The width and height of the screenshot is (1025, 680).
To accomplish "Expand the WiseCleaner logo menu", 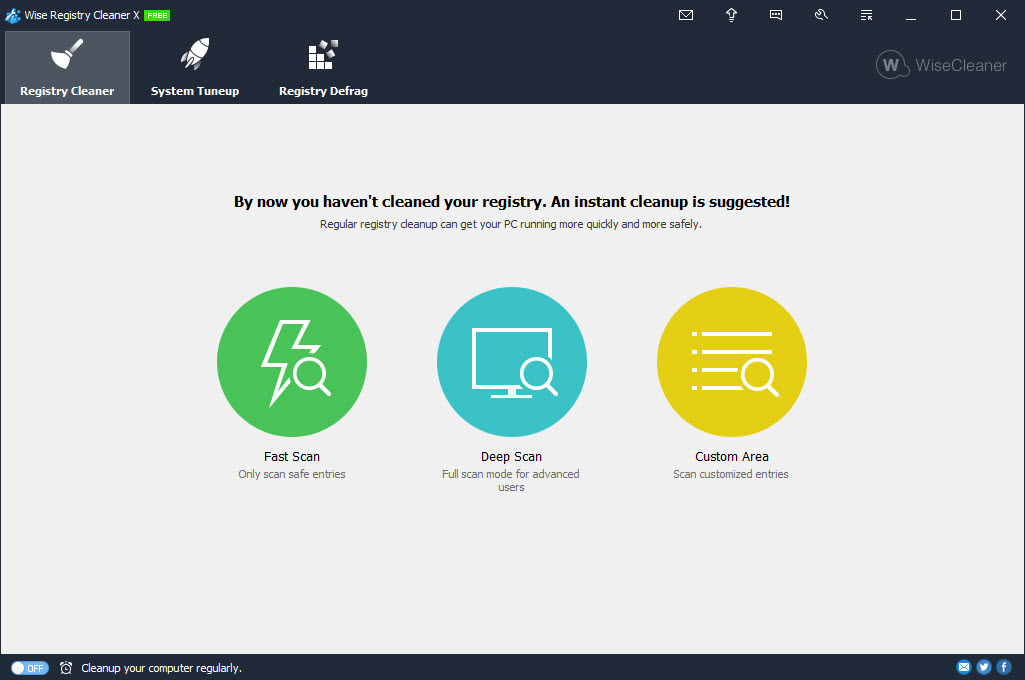I will click(x=940, y=65).
